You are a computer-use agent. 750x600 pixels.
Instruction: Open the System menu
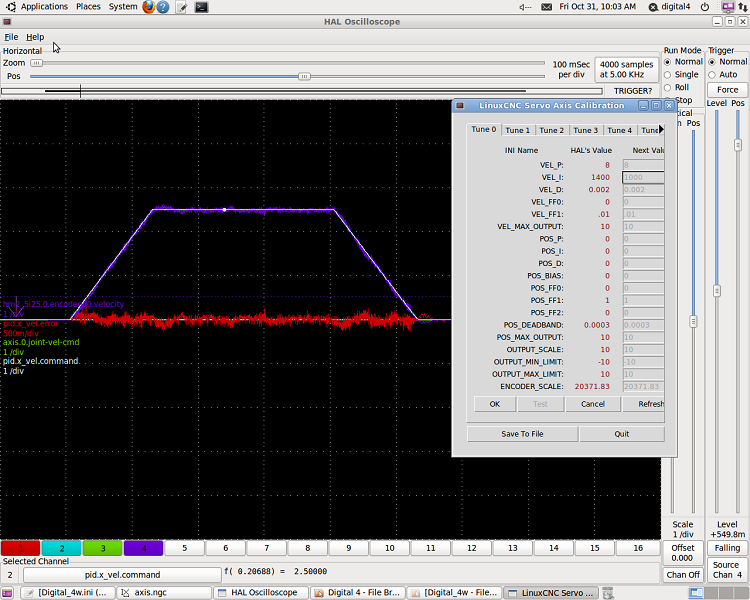[x=122, y=7]
